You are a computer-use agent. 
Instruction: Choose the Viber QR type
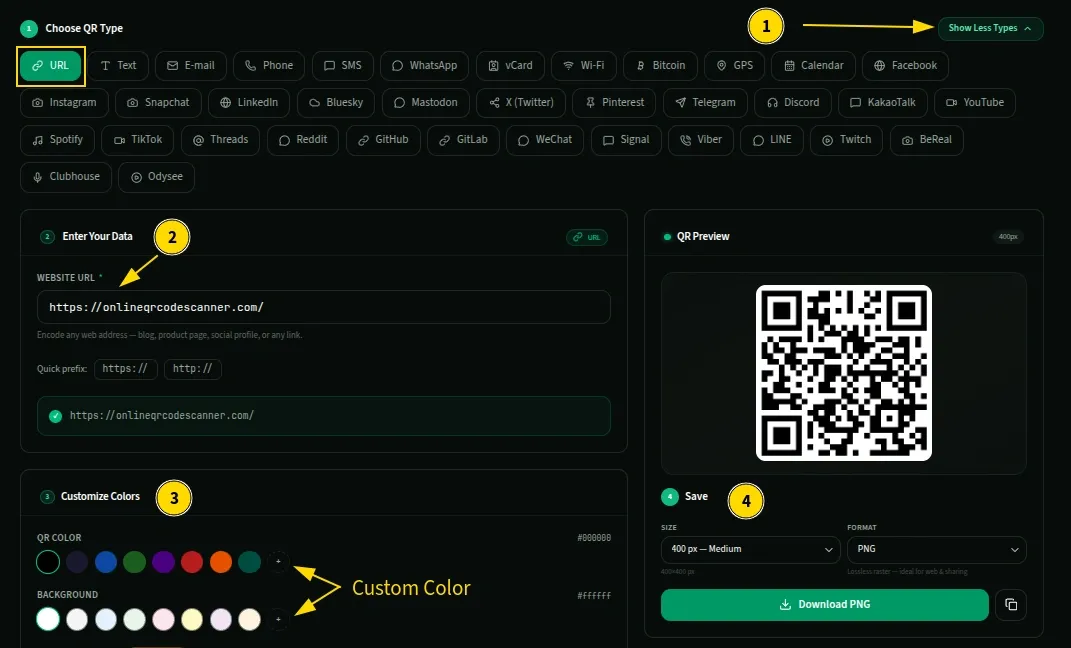coord(700,139)
